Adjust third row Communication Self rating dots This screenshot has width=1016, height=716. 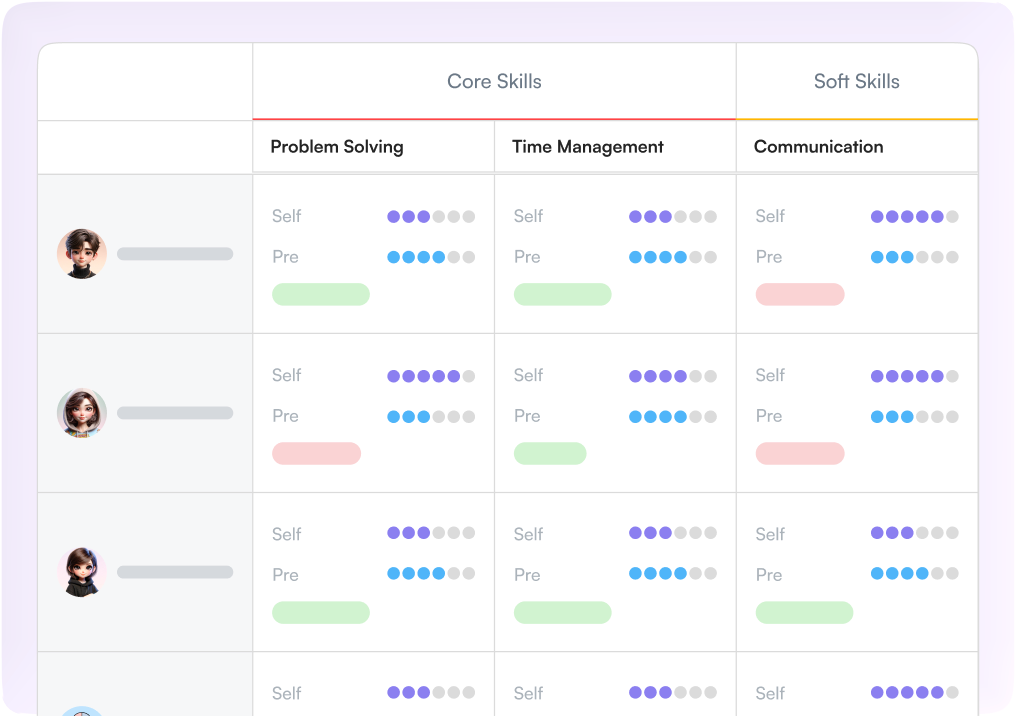(914, 533)
